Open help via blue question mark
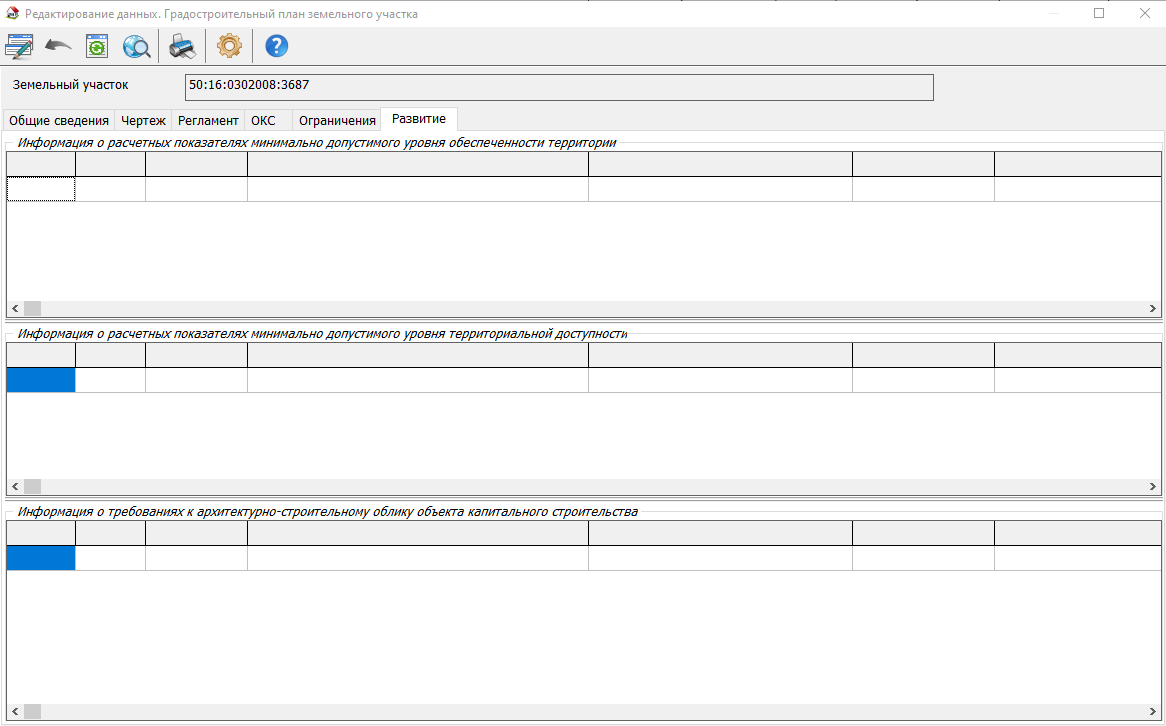This screenshot has height=726, width=1166. (x=276, y=46)
